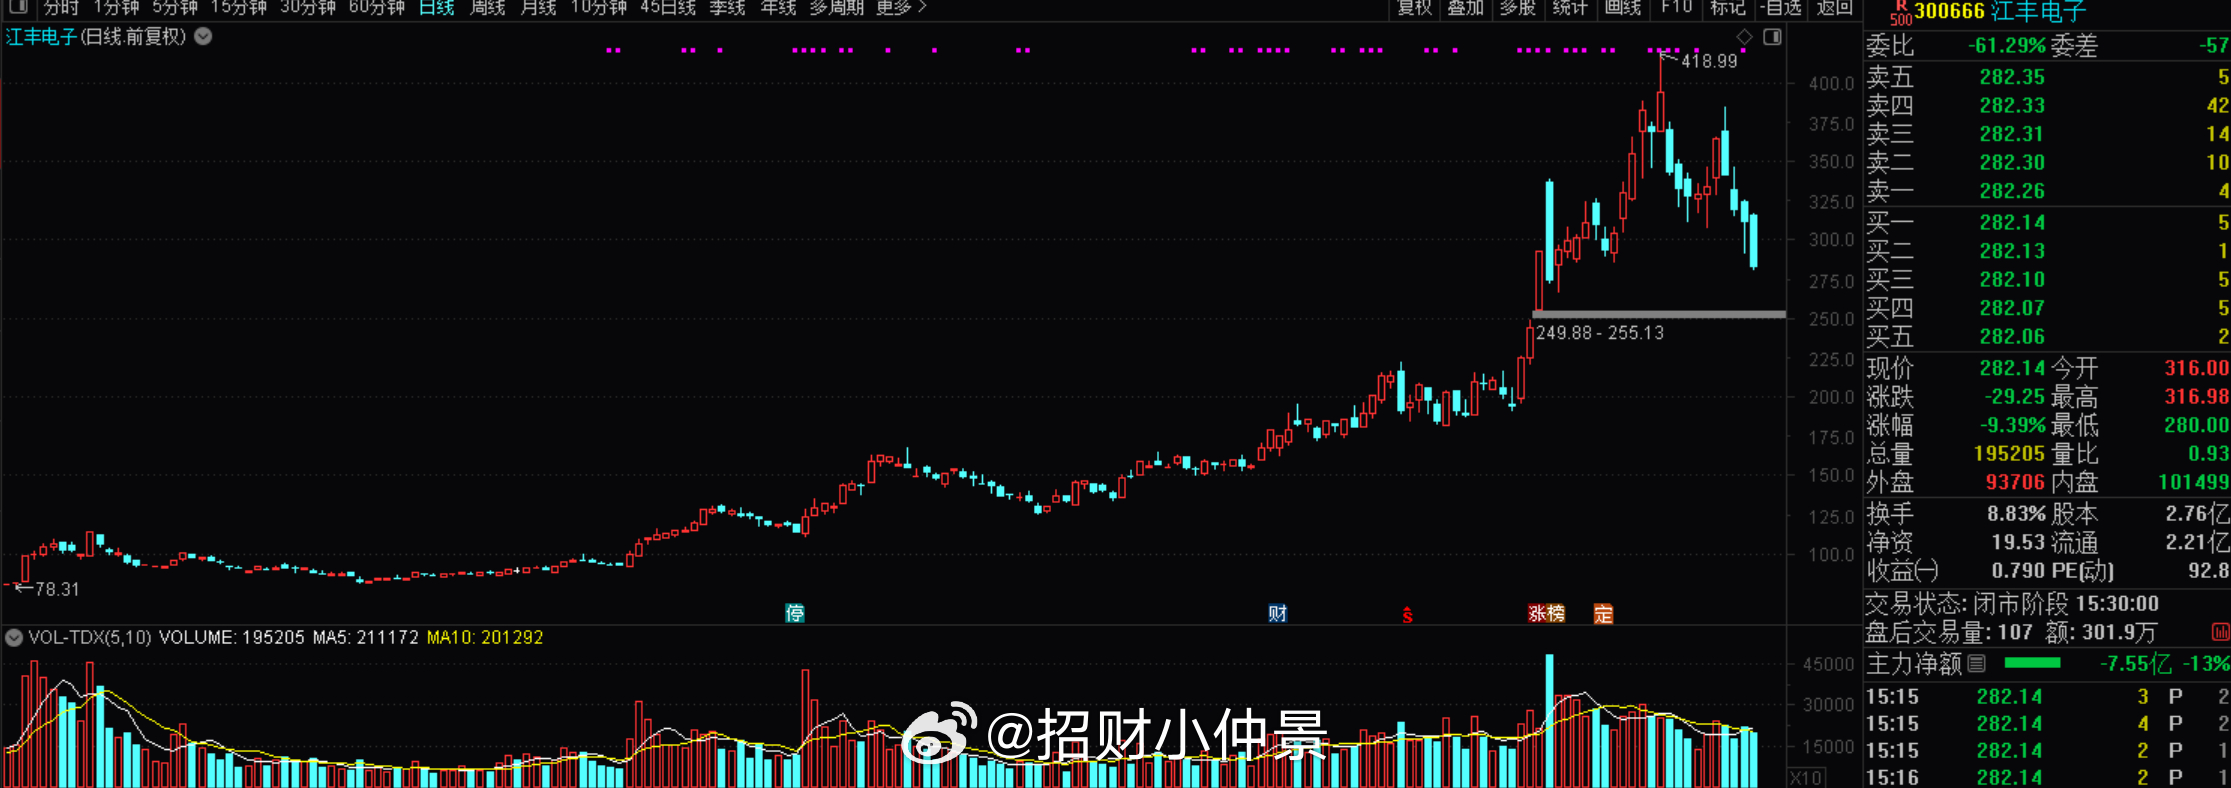Click the 财 financial report marker
This screenshot has height=788, width=2231.
coord(1277,613)
